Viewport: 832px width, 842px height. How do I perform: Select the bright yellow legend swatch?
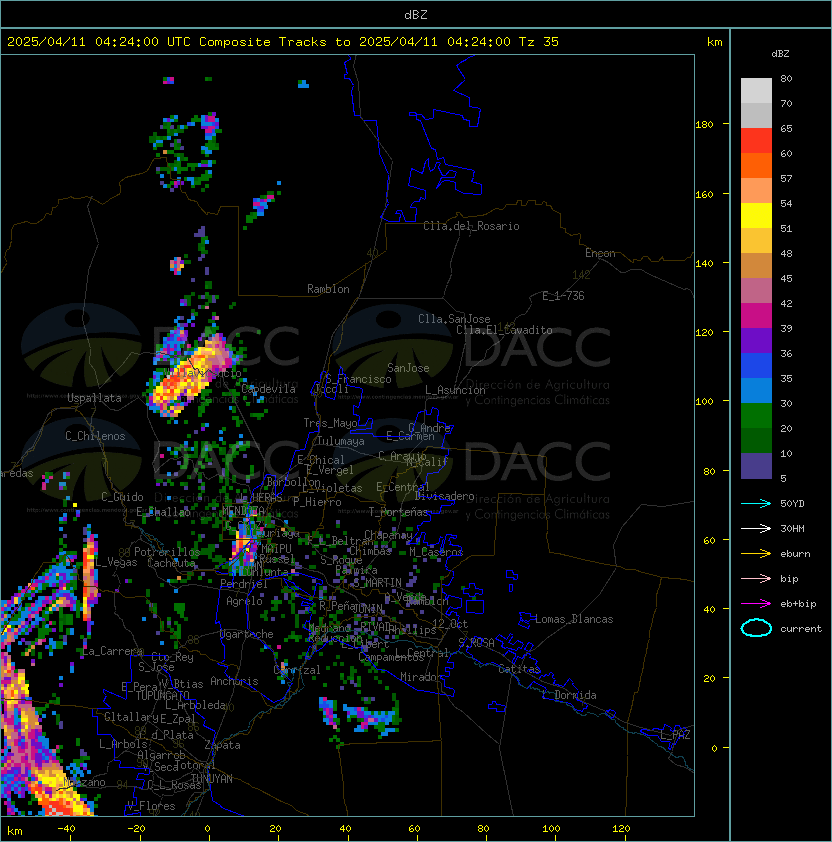pos(756,216)
